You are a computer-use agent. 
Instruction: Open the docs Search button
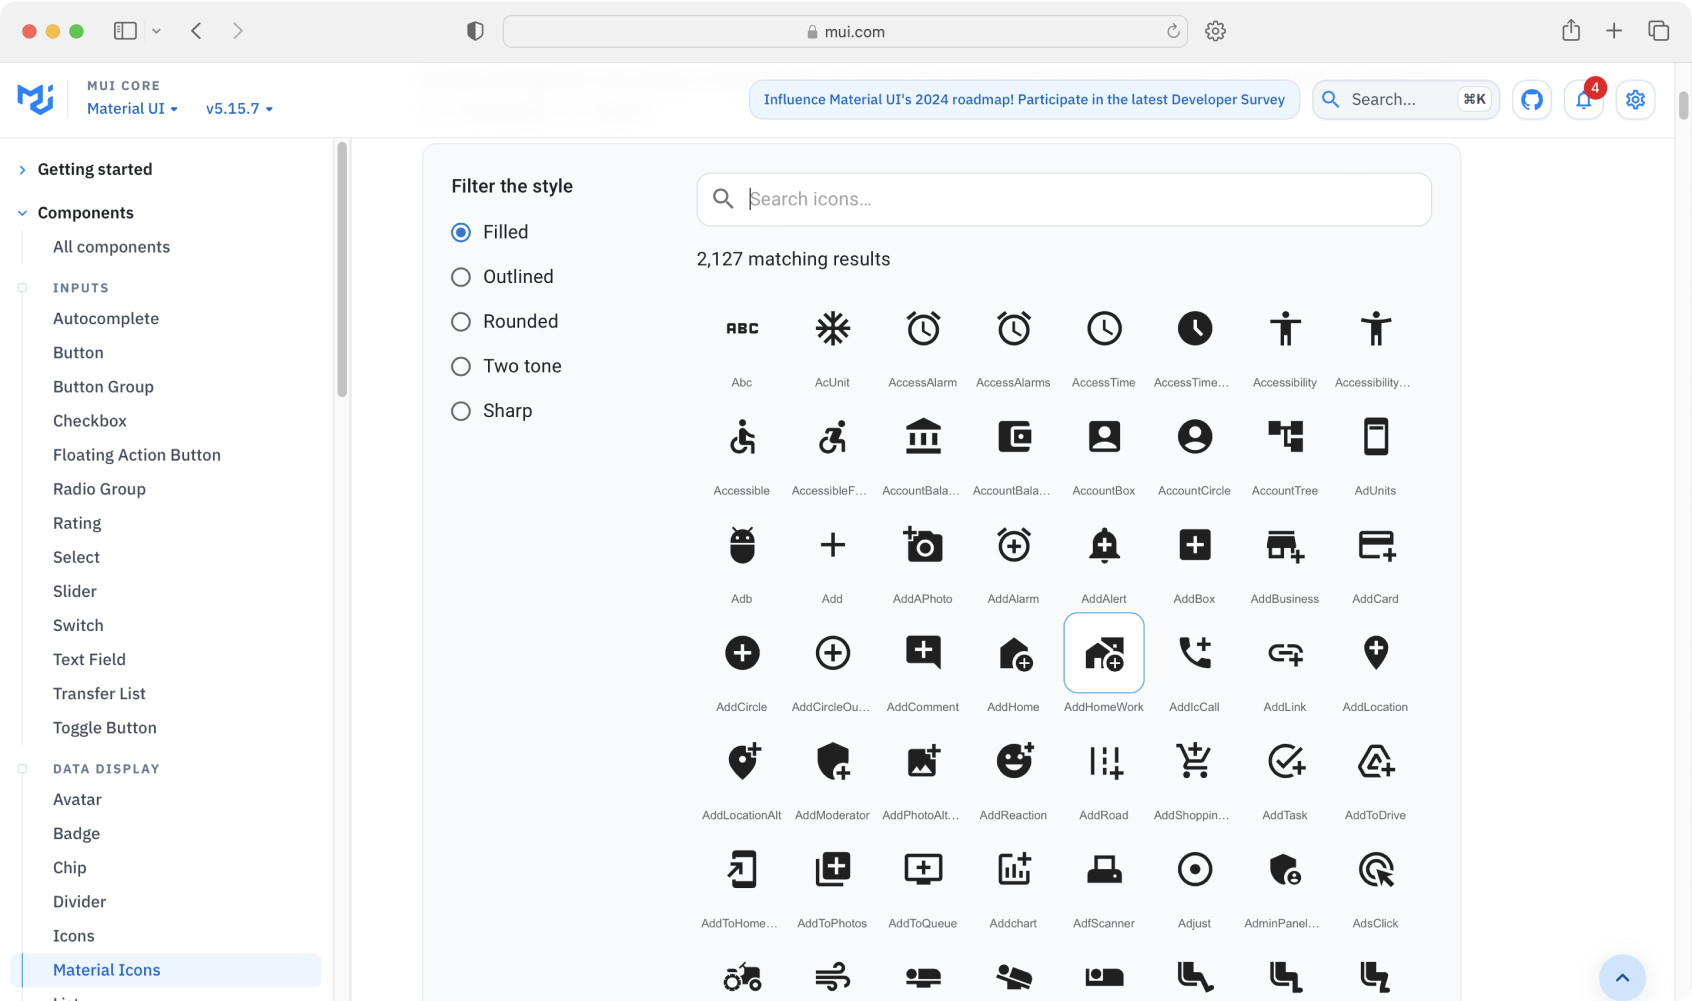[x=1405, y=100]
